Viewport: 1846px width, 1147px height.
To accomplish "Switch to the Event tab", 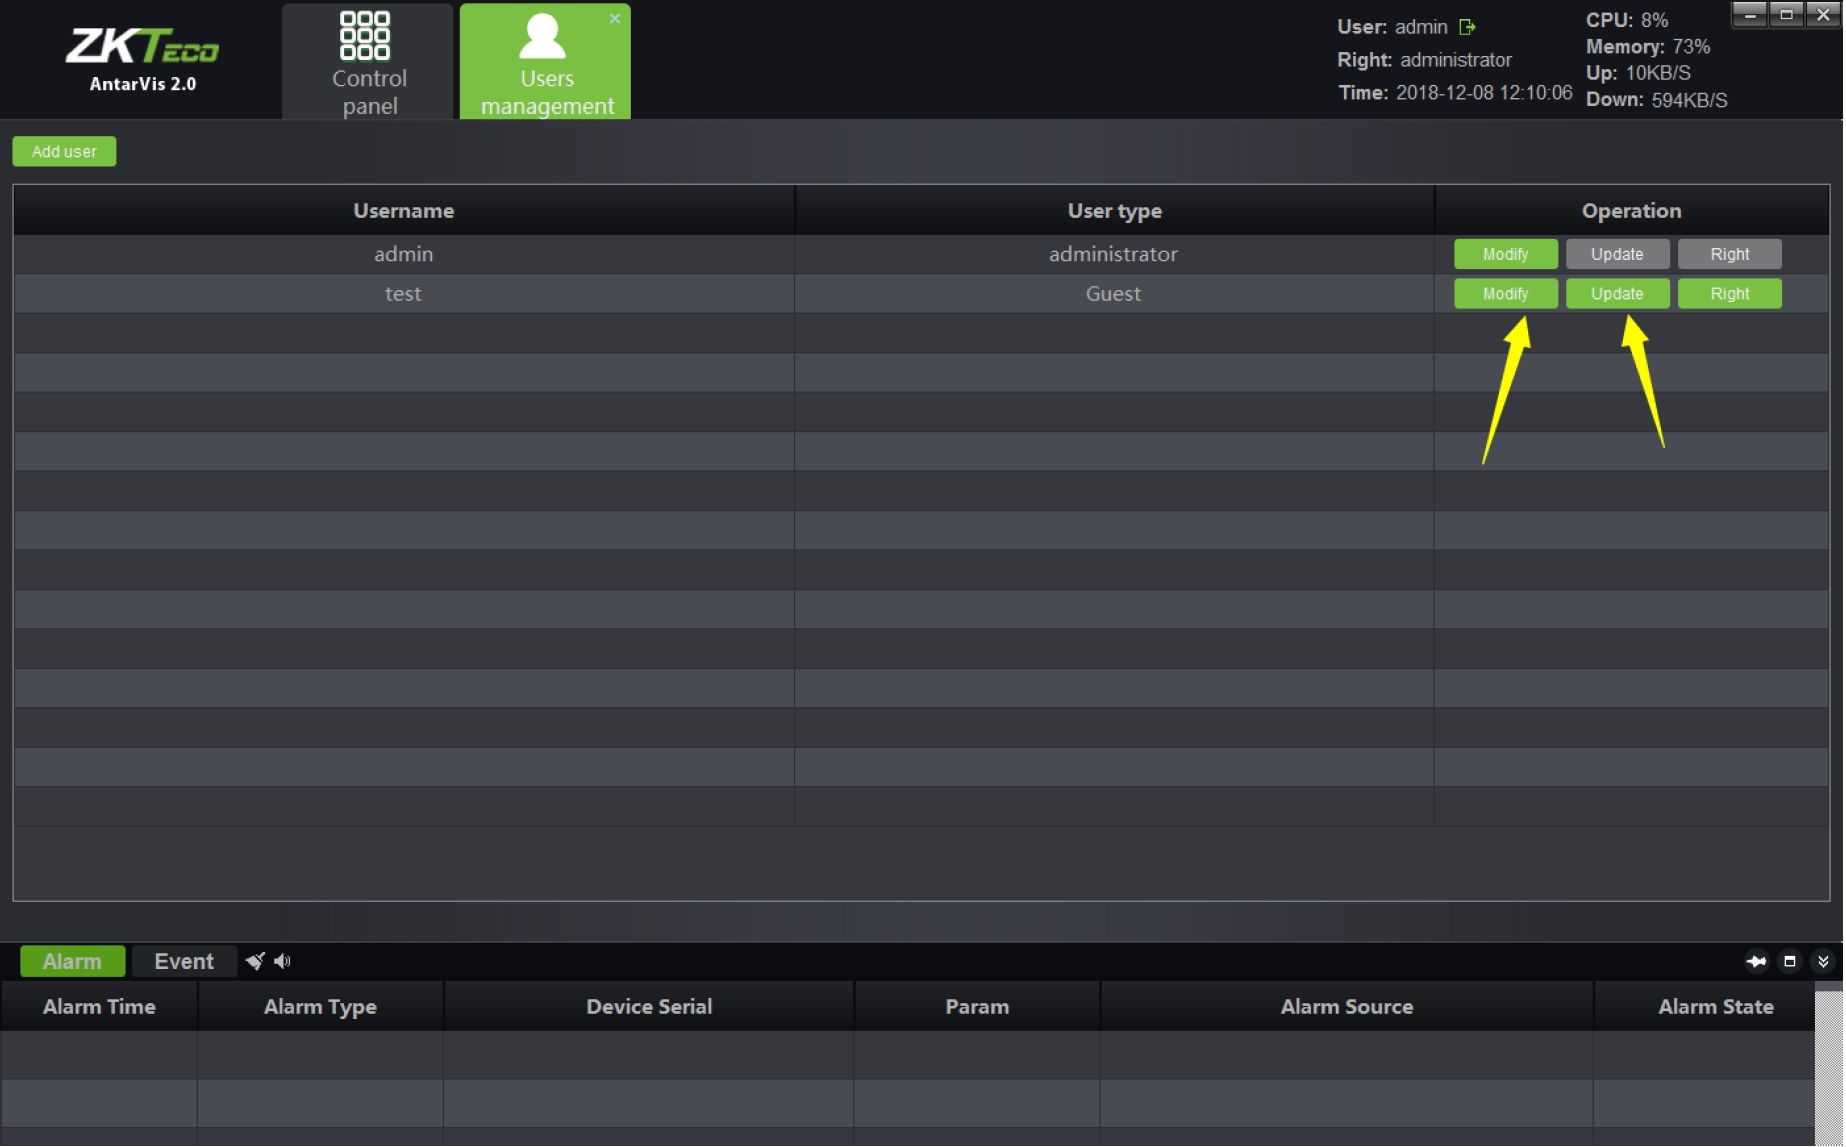I will [184, 962].
